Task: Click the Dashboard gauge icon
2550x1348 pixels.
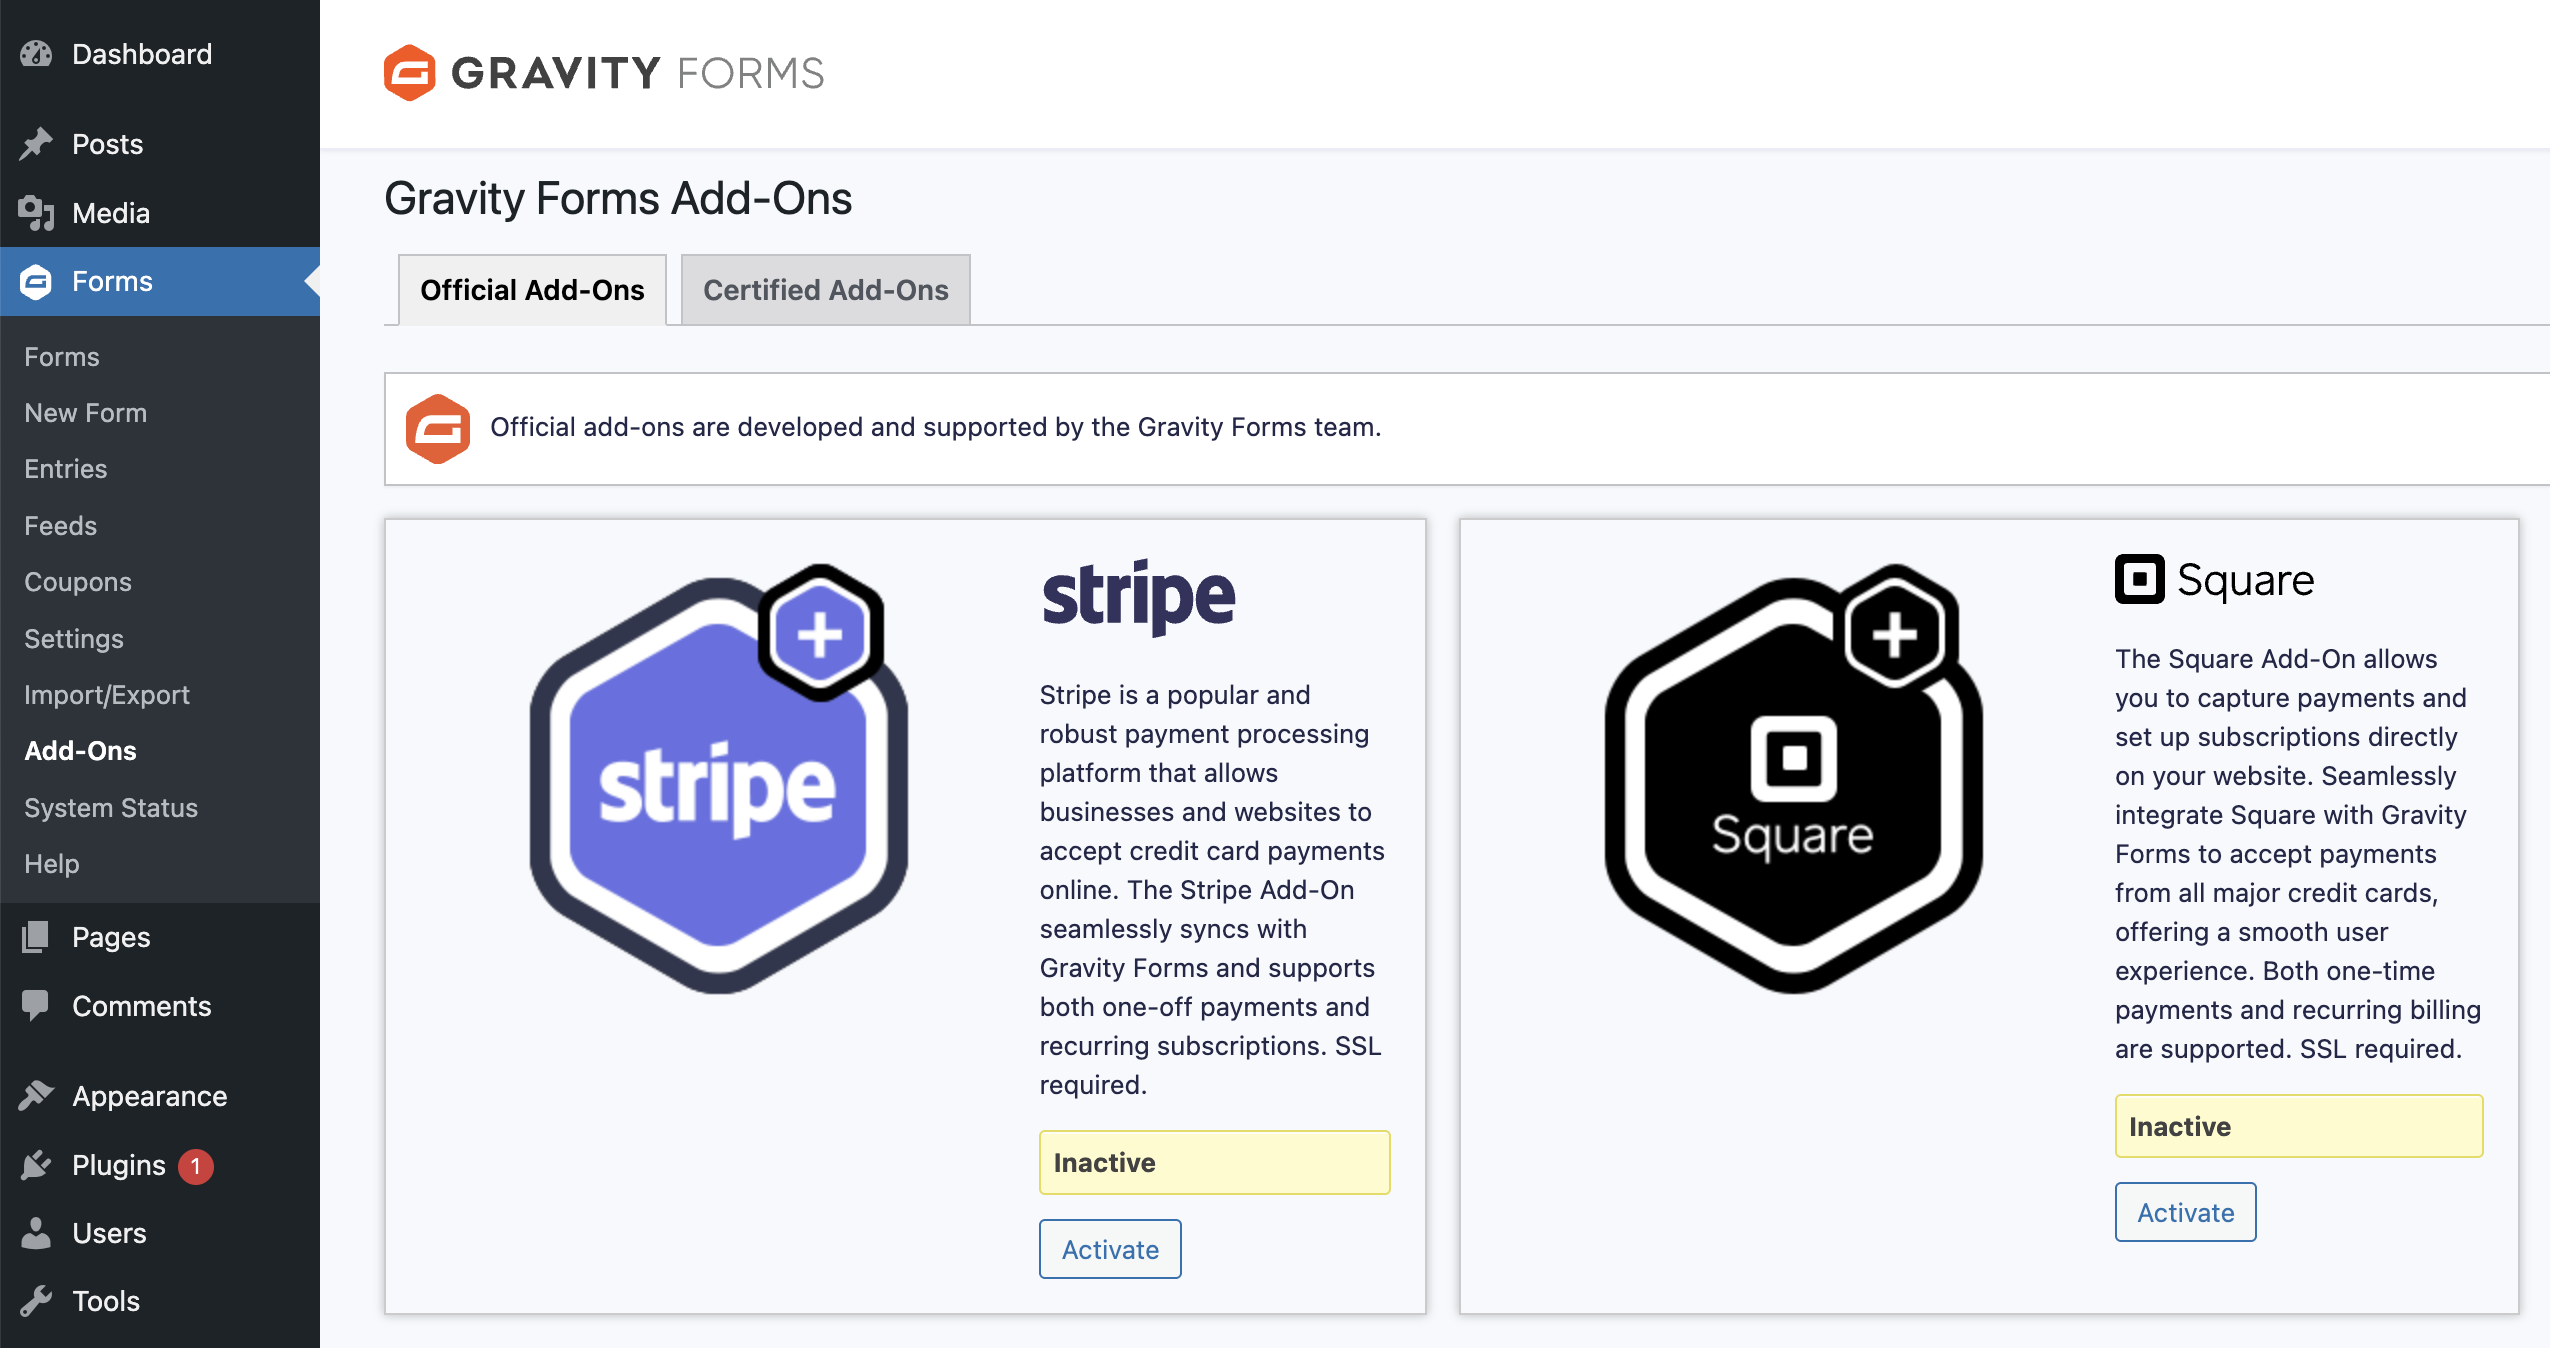Action: coord(36,54)
